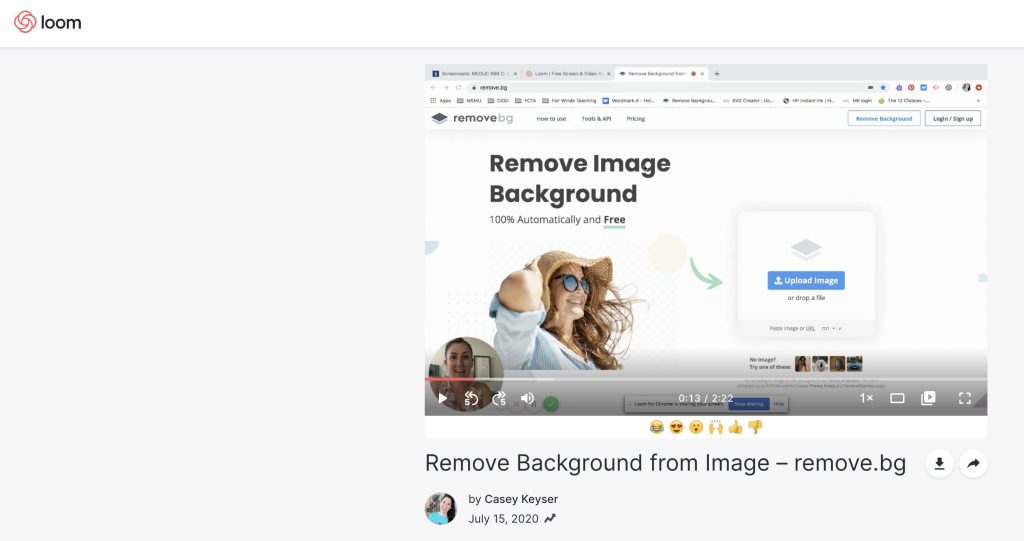Image resolution: width=1024 pixels, height=541 pixels.
Task: Click the Loom logo in the header
Action: [48, 22]
